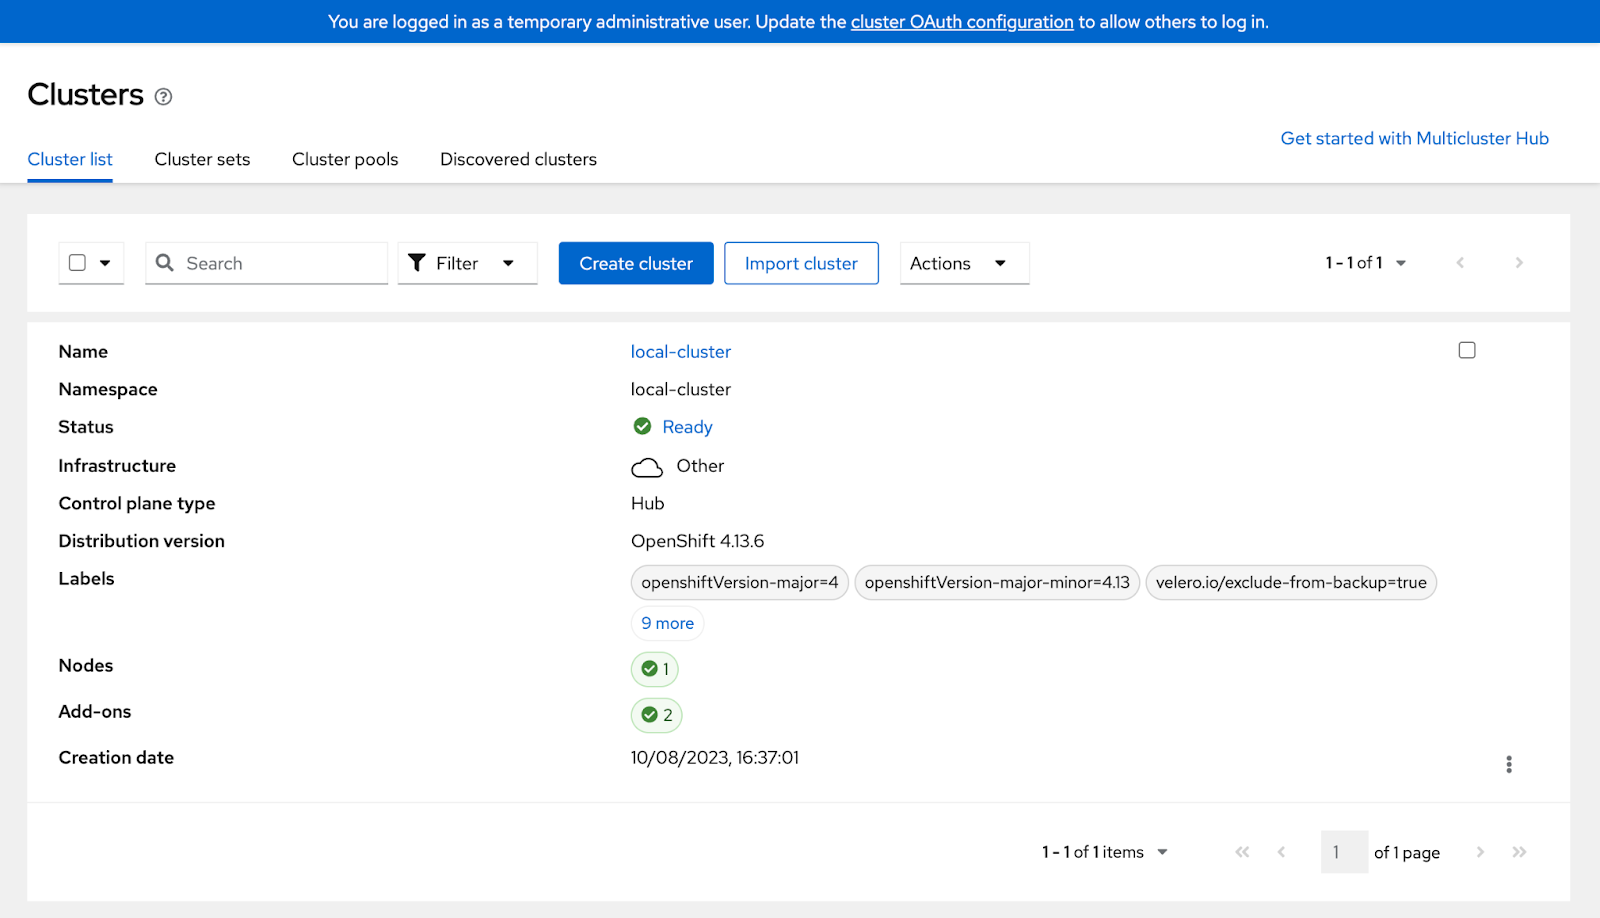Screen dimensions: 1600x918
Task: Click the search magnifying glass icon
Action: [166, 263]
